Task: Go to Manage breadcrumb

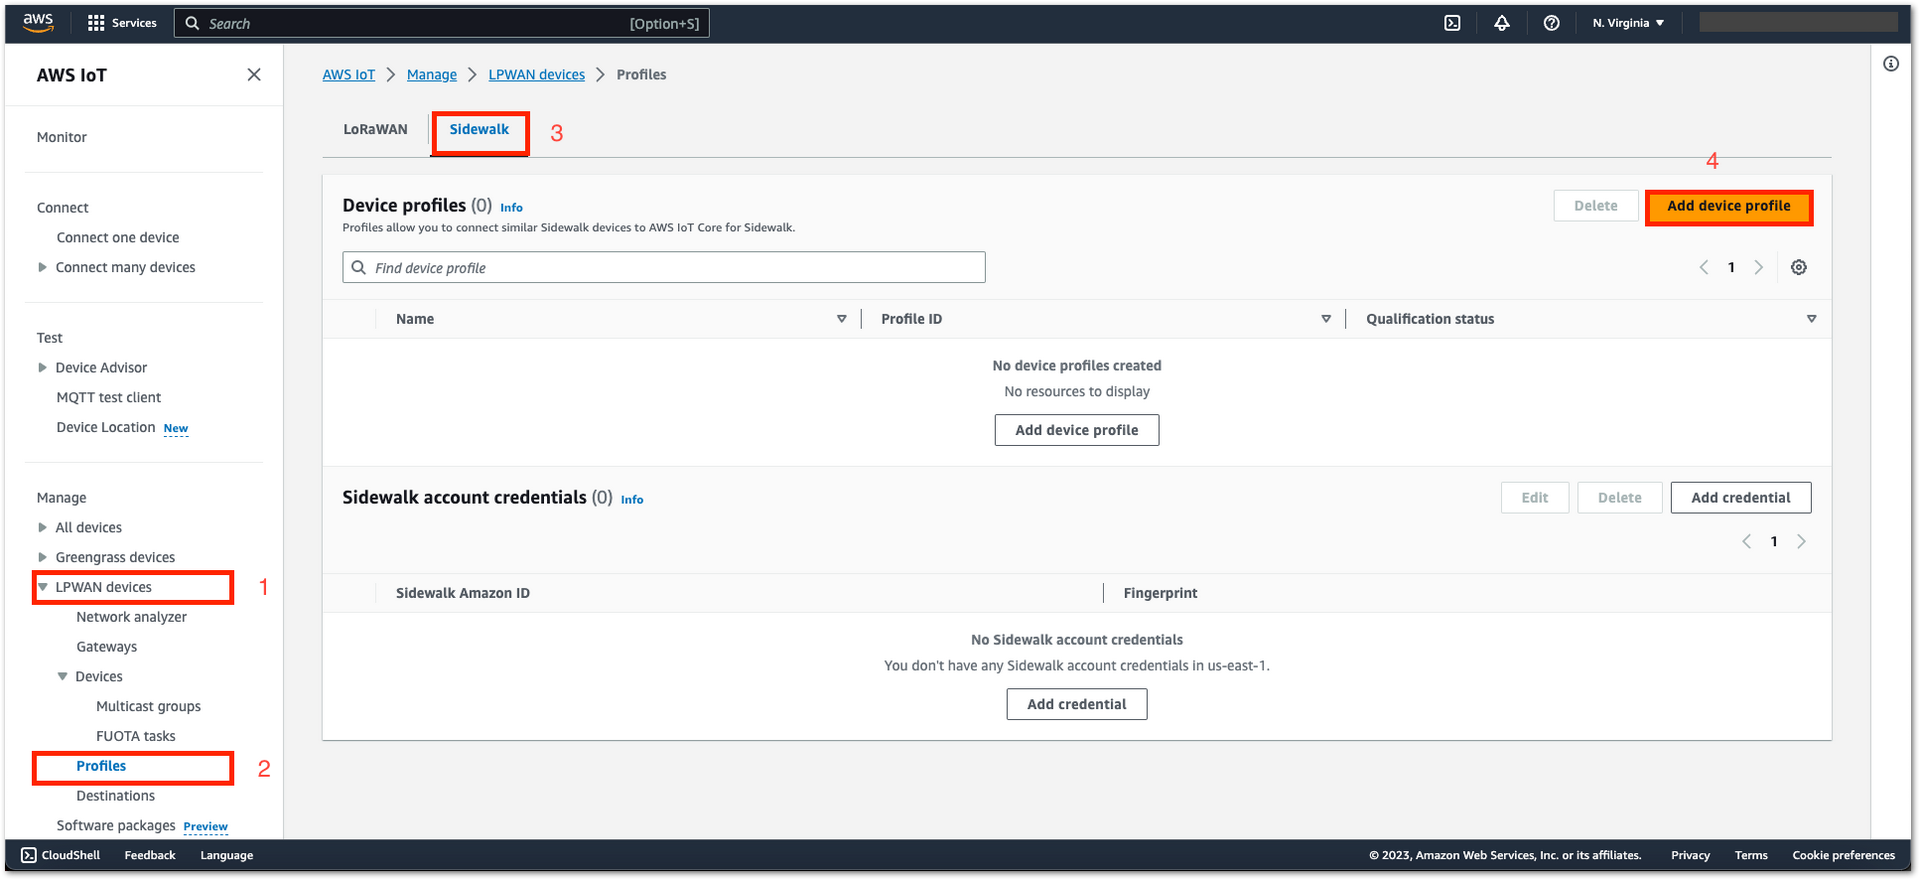Action: point(432,75)
